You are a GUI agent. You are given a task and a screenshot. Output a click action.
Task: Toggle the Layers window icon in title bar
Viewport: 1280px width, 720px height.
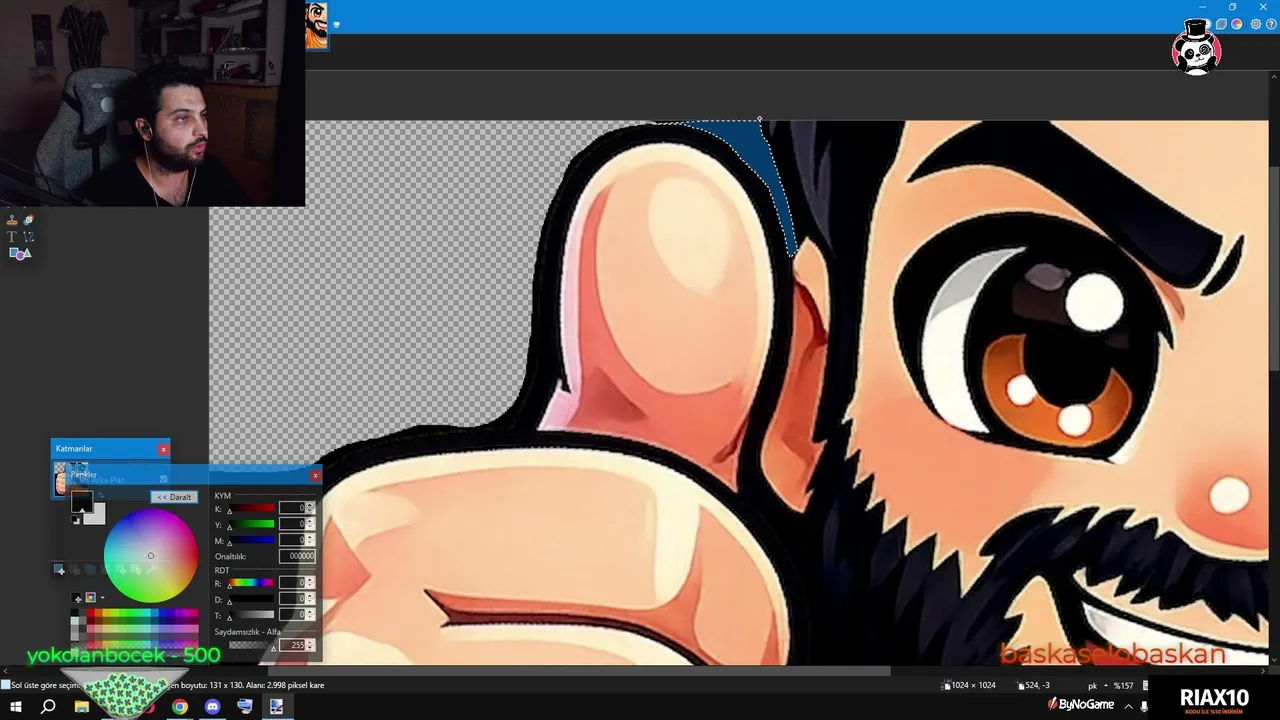click(1221, 24)
